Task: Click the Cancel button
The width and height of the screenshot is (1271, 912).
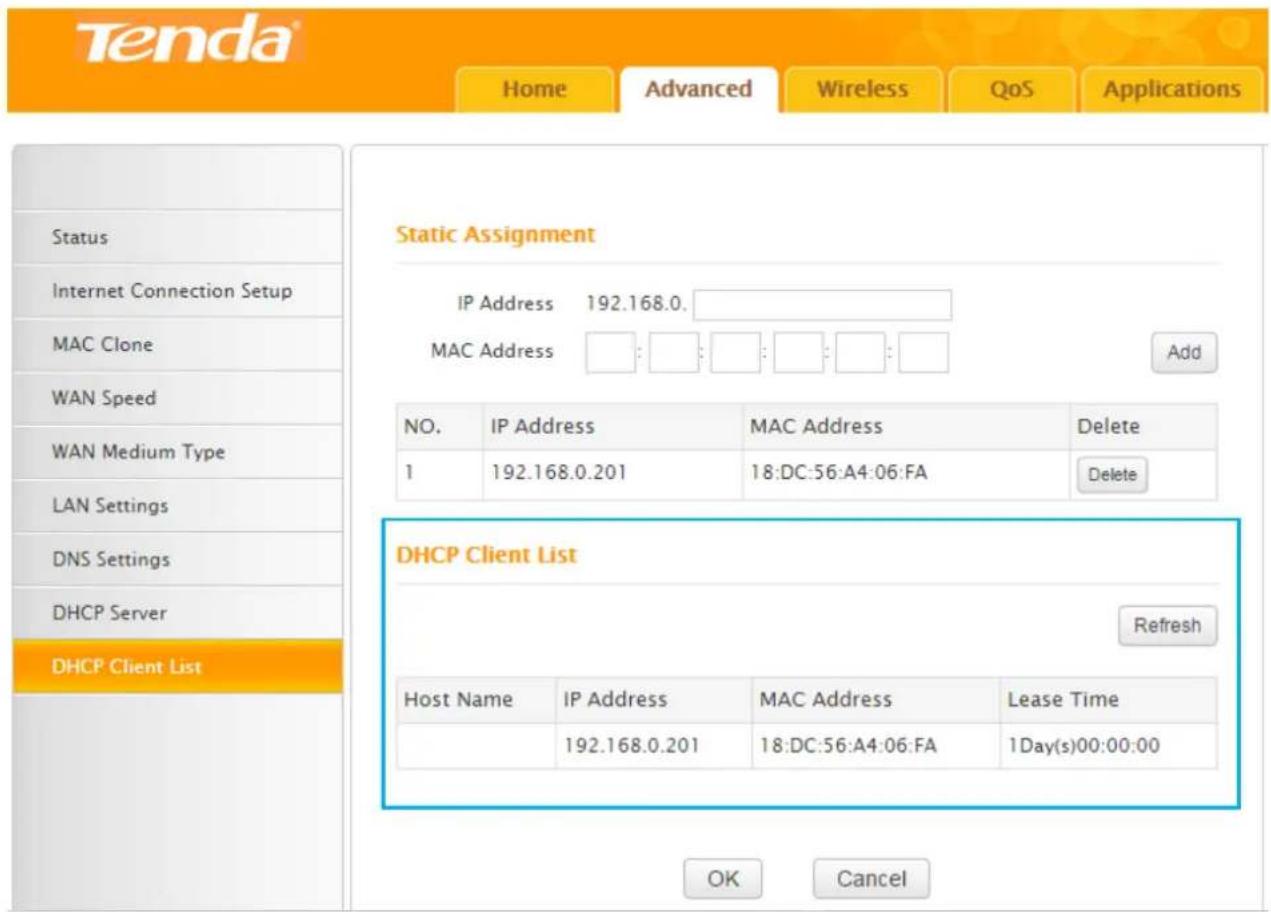Action: [871, 878]
